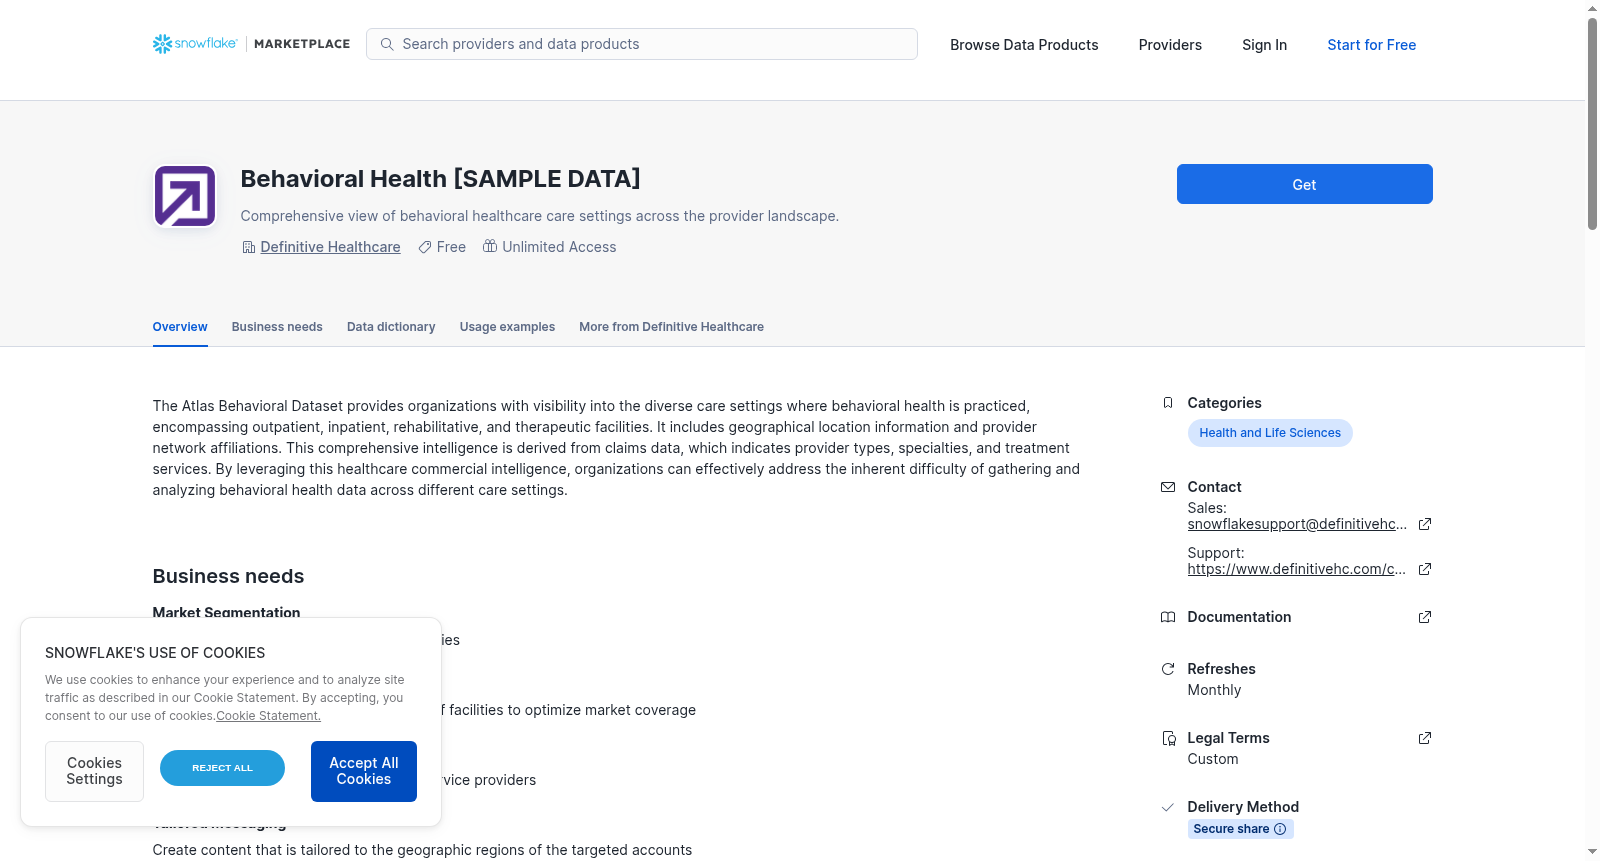Open More from Definitive Healthcare tab
This screenshot has width=1600, height=861.
(x=671, y=327)
